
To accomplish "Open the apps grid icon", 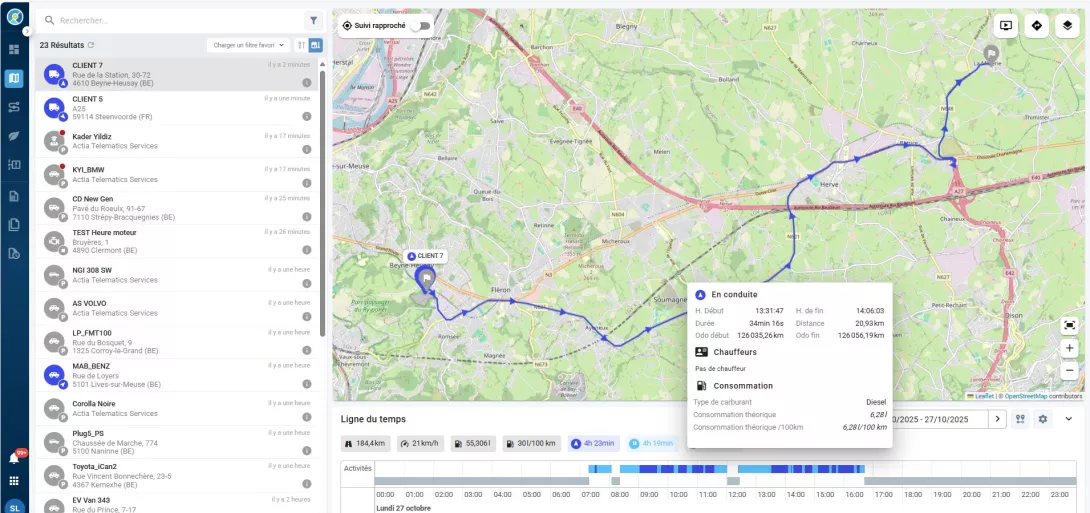I will click(x=14, y=480).
